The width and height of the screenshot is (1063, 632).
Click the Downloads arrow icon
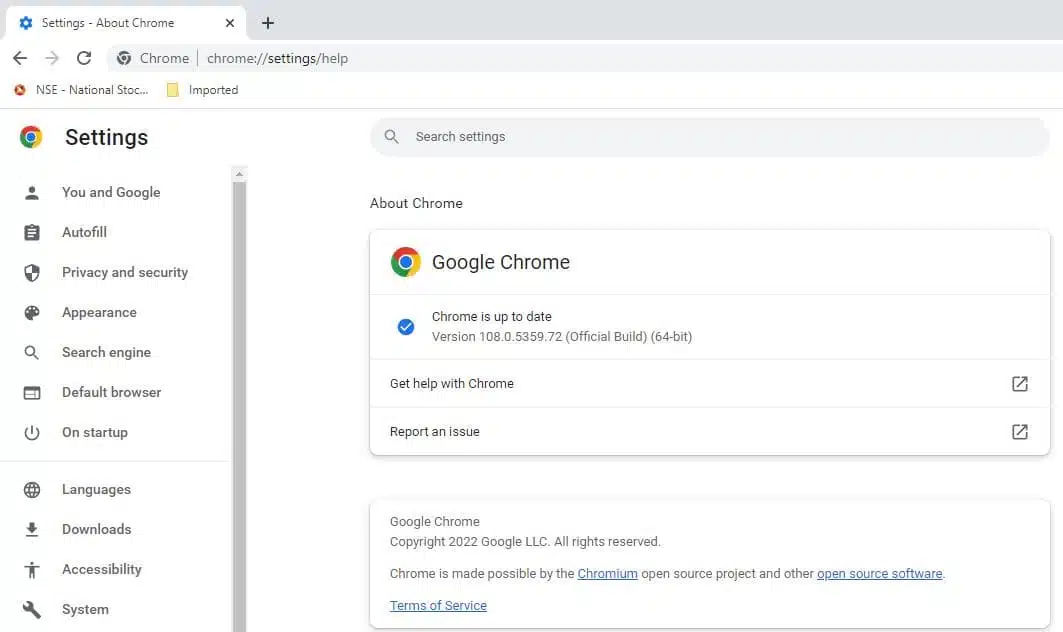pos(32,530)
